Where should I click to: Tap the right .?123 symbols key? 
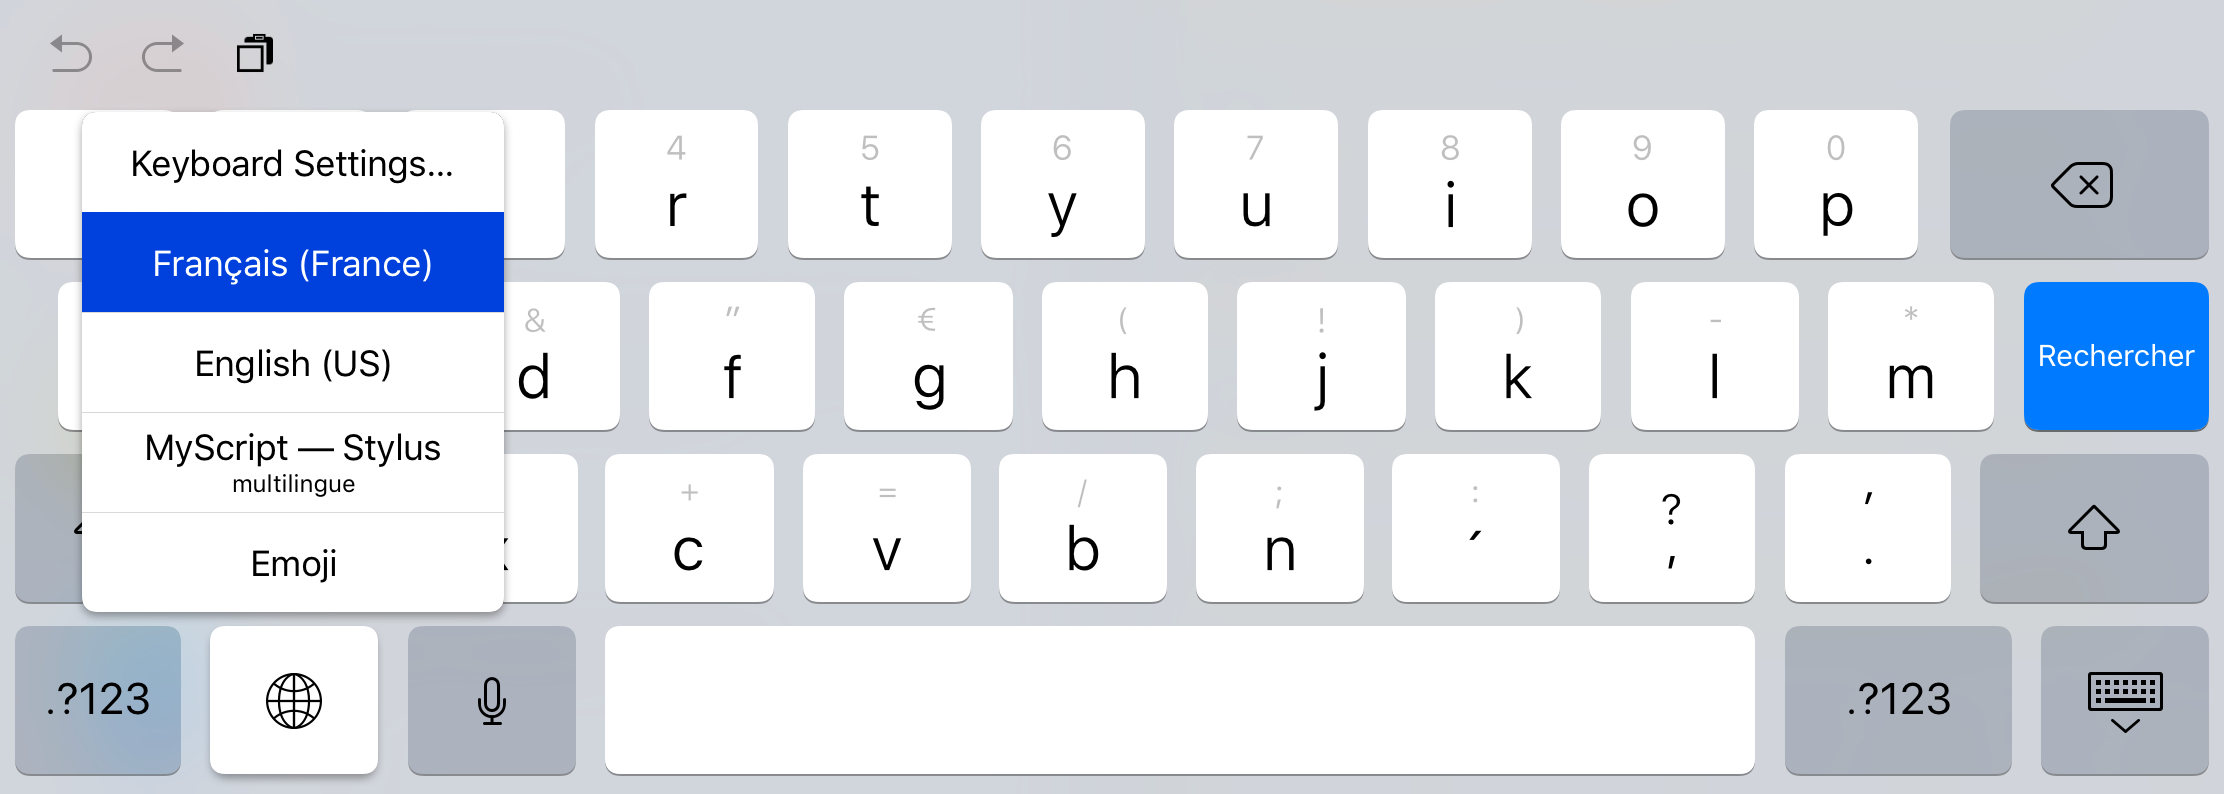point(1898,700)
